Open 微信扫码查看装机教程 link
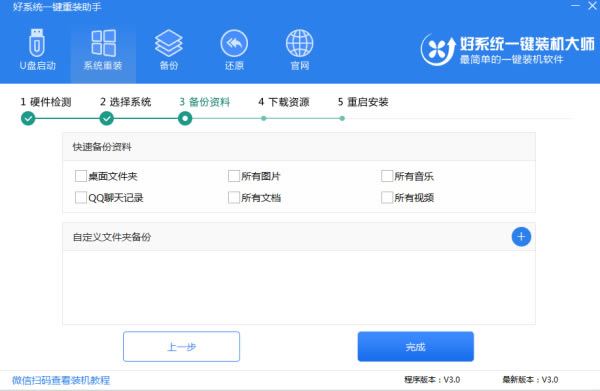 (x=61, y=380)
